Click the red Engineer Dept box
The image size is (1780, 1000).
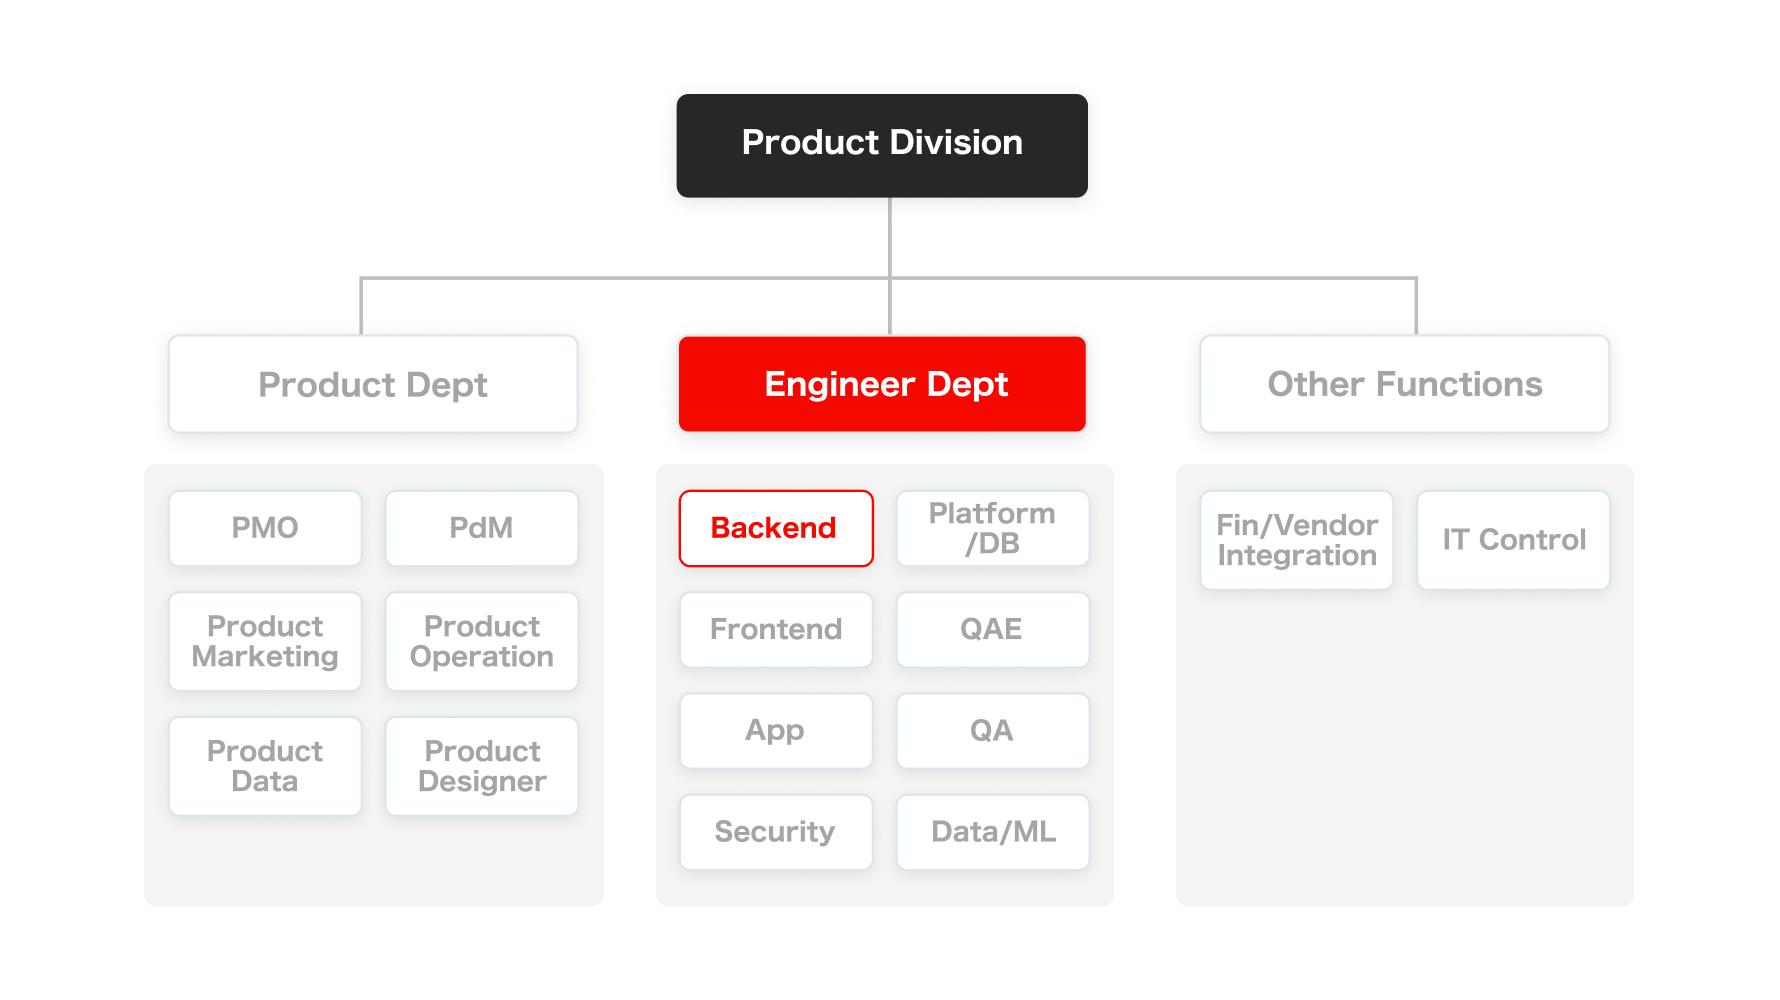882,384
